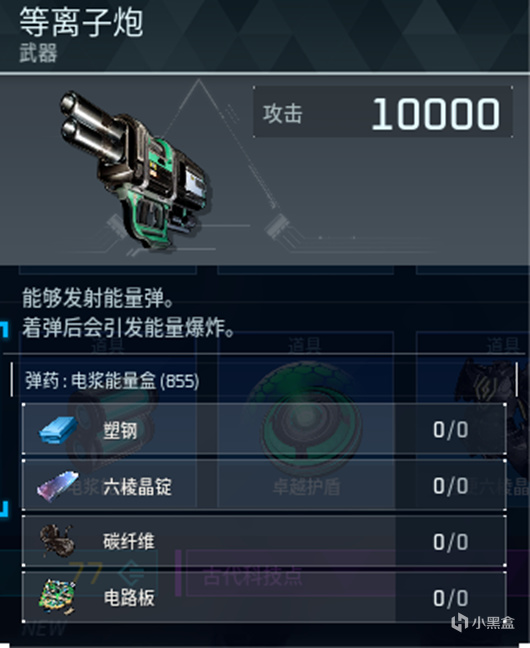Click the 等离子炮 weapon title
530x648 pixels.
click(x=81, y=22)
